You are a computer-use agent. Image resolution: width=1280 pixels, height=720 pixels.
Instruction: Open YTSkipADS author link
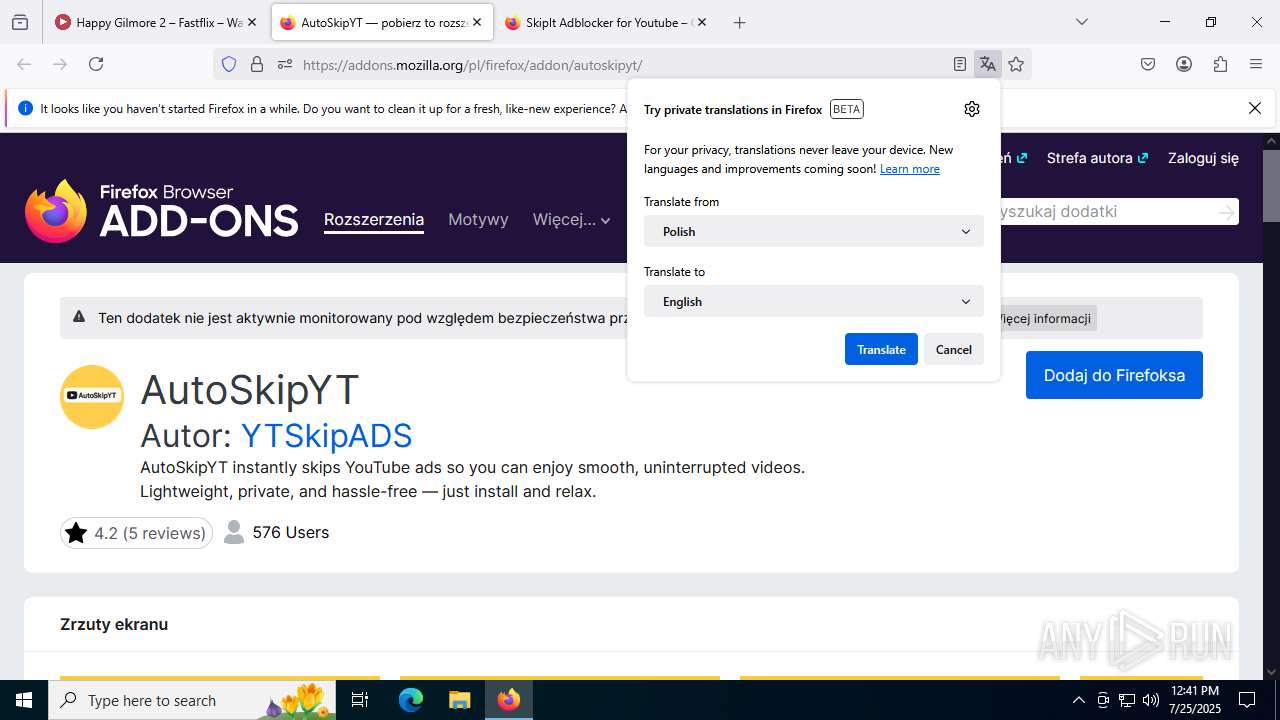tap(326, 436)
